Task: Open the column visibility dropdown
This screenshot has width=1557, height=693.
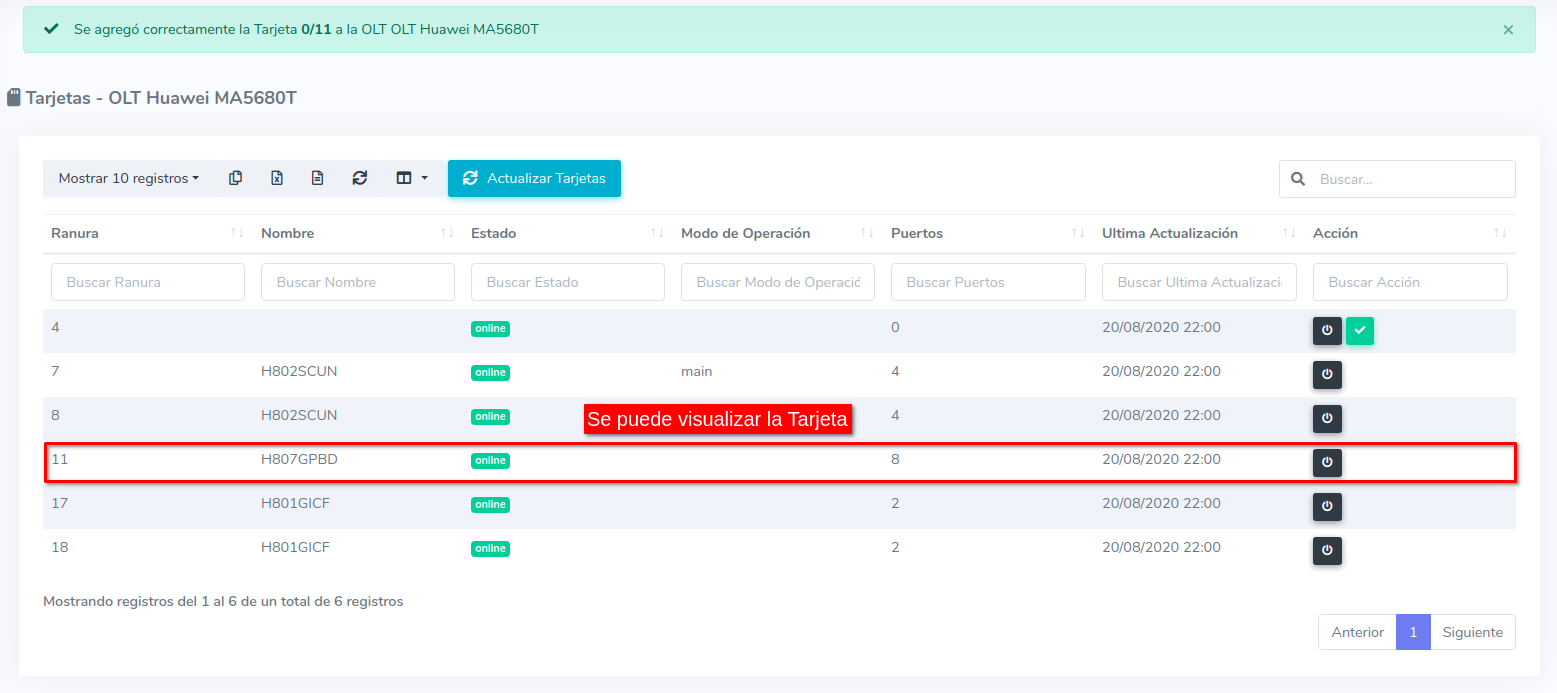Action: (411, 178)
